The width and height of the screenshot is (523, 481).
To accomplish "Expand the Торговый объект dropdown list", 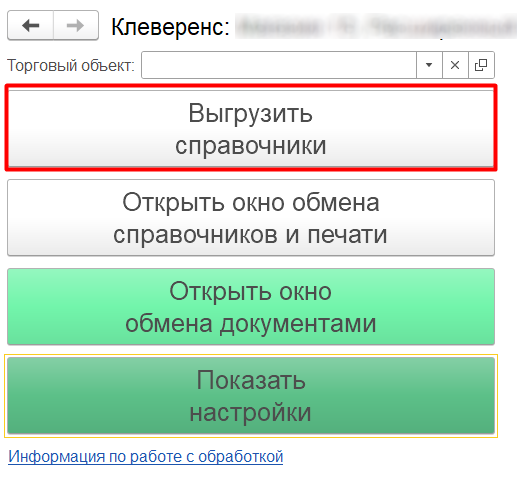I will 429,65.
